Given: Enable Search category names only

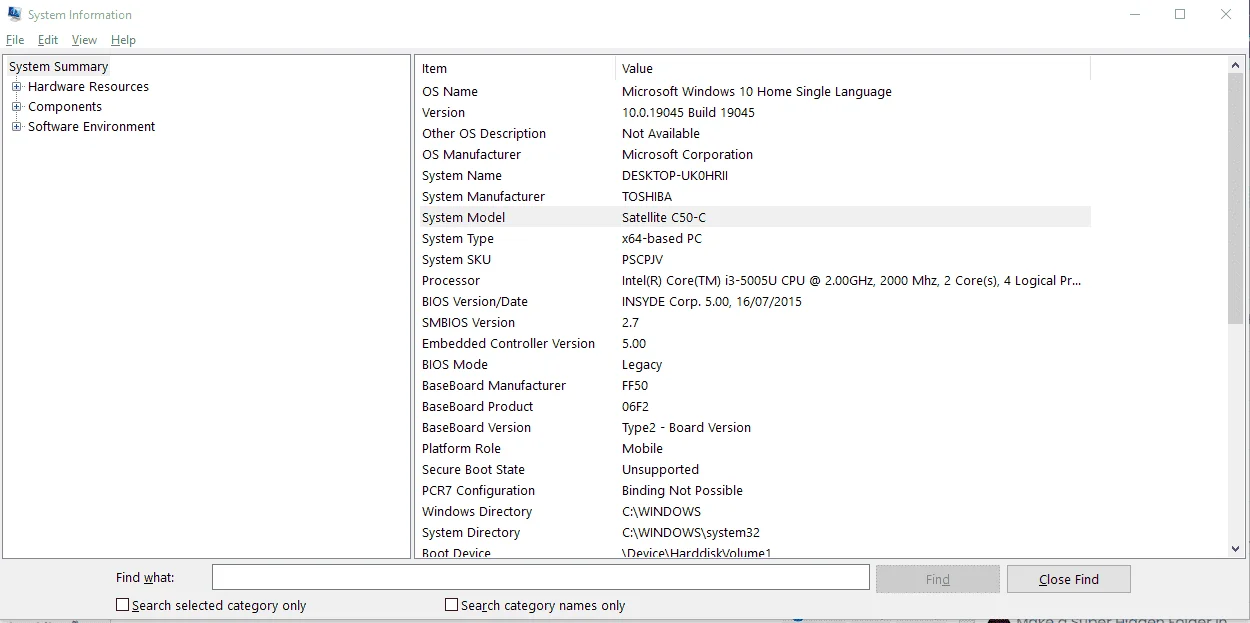Looking at the screenshot, I should [x=451, y=605].
